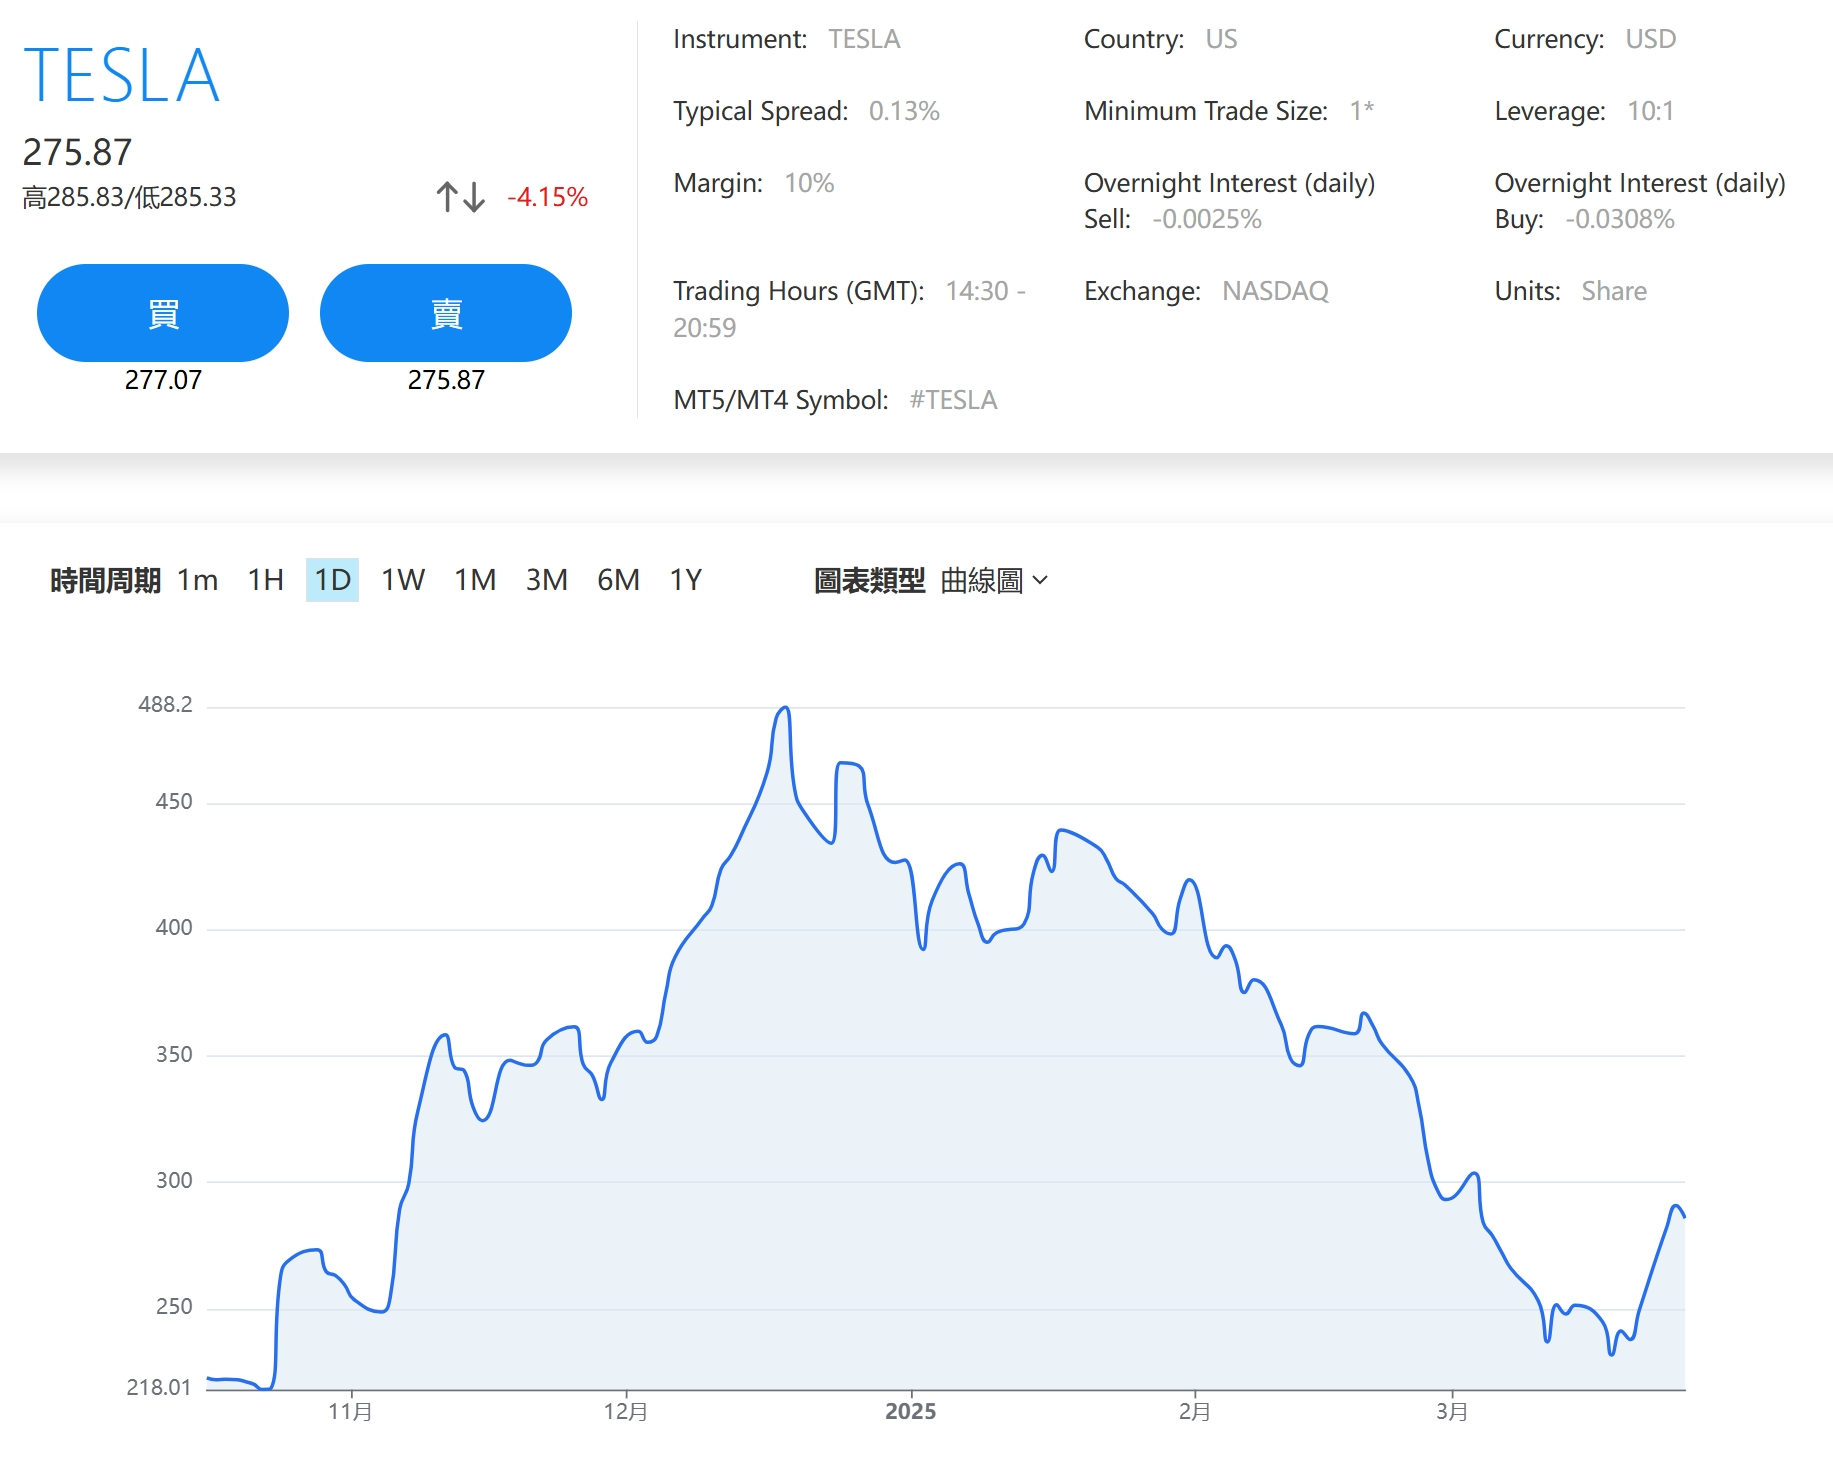The image size is (1833, 1461).
Task: Click the 12月 label on the chart axis
Action: pyautogui.click(x=626, y=1411)
